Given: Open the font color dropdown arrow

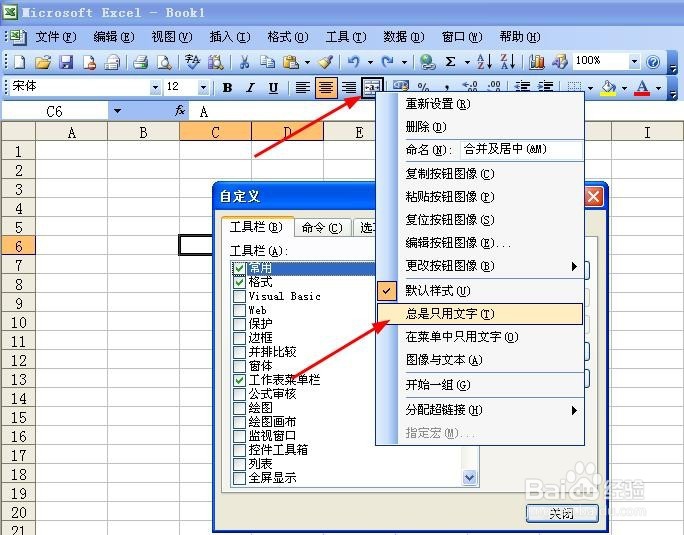Looking at the screenshot, I should click(x=658, y=88).
